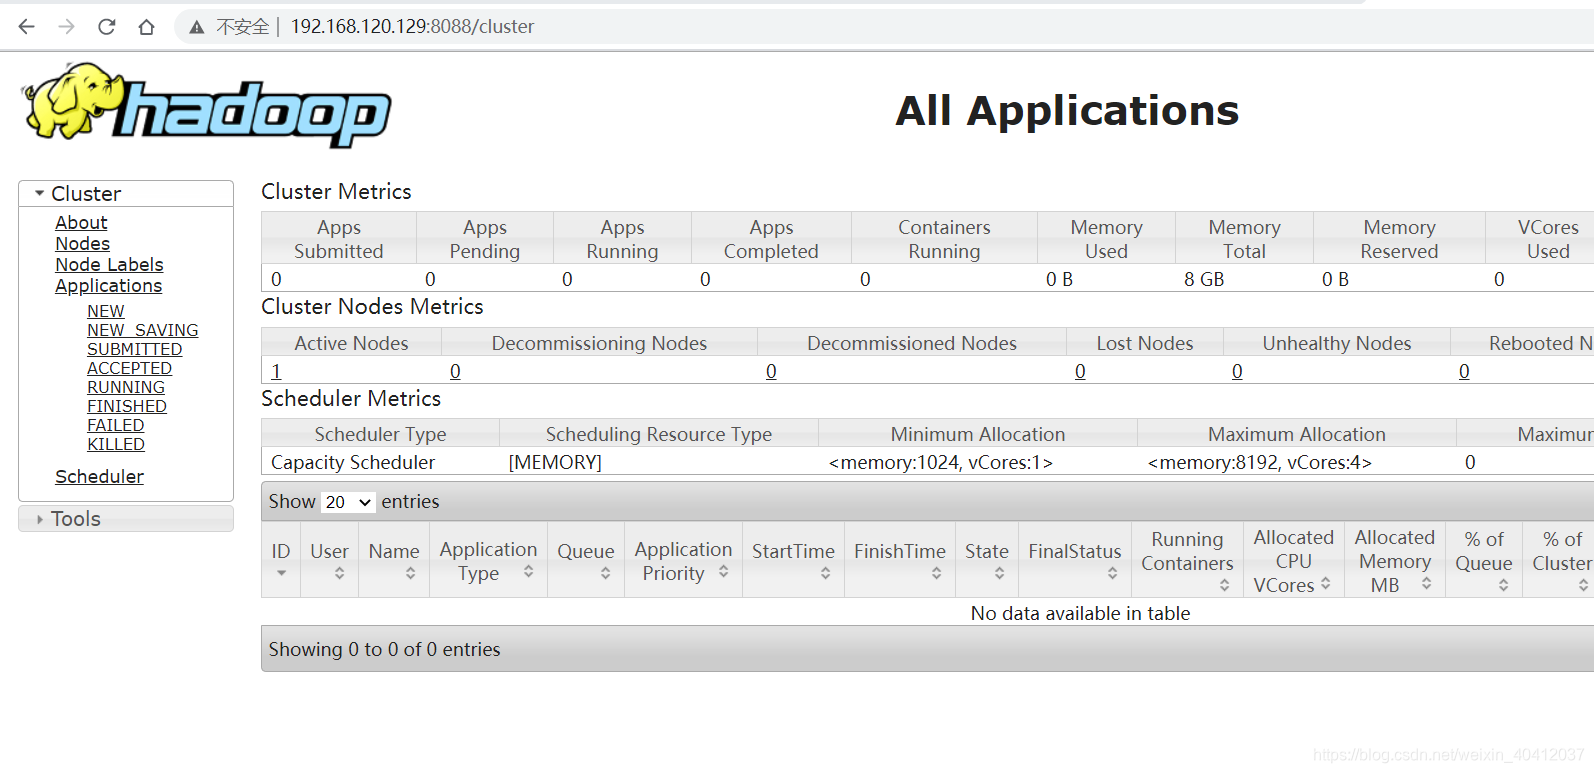Screen dimensions: 1594x773
Task: Open the About cluster link
Action: (81, 223)
